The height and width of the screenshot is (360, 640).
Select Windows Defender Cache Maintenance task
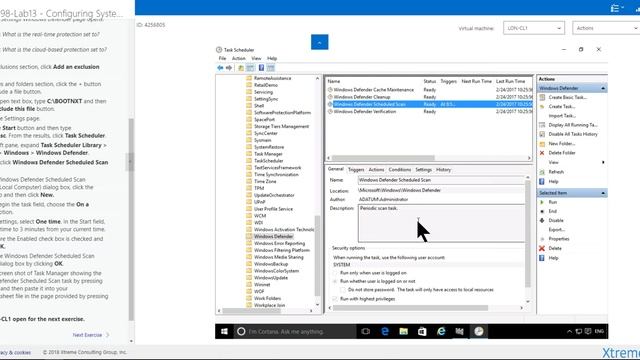point(373,90)
